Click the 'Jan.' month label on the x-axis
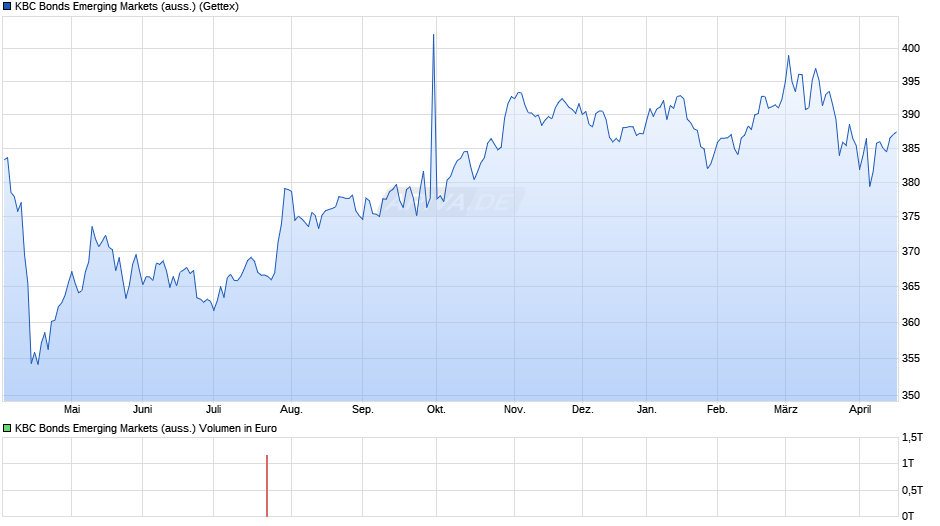Image resolution: width=940 pixels, height=526 pixels. click(646, 409)
